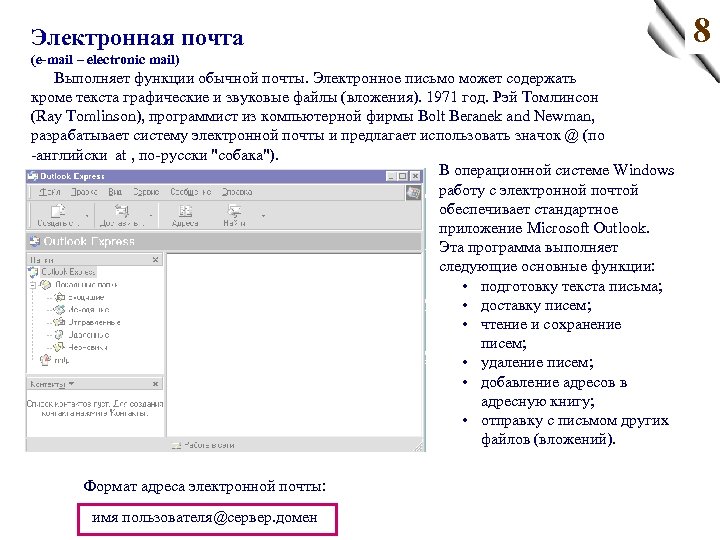Click the Формат адреса электронной почты label
Screen dimensions: 720x540
pyautogui.click(x=204, y=486)
